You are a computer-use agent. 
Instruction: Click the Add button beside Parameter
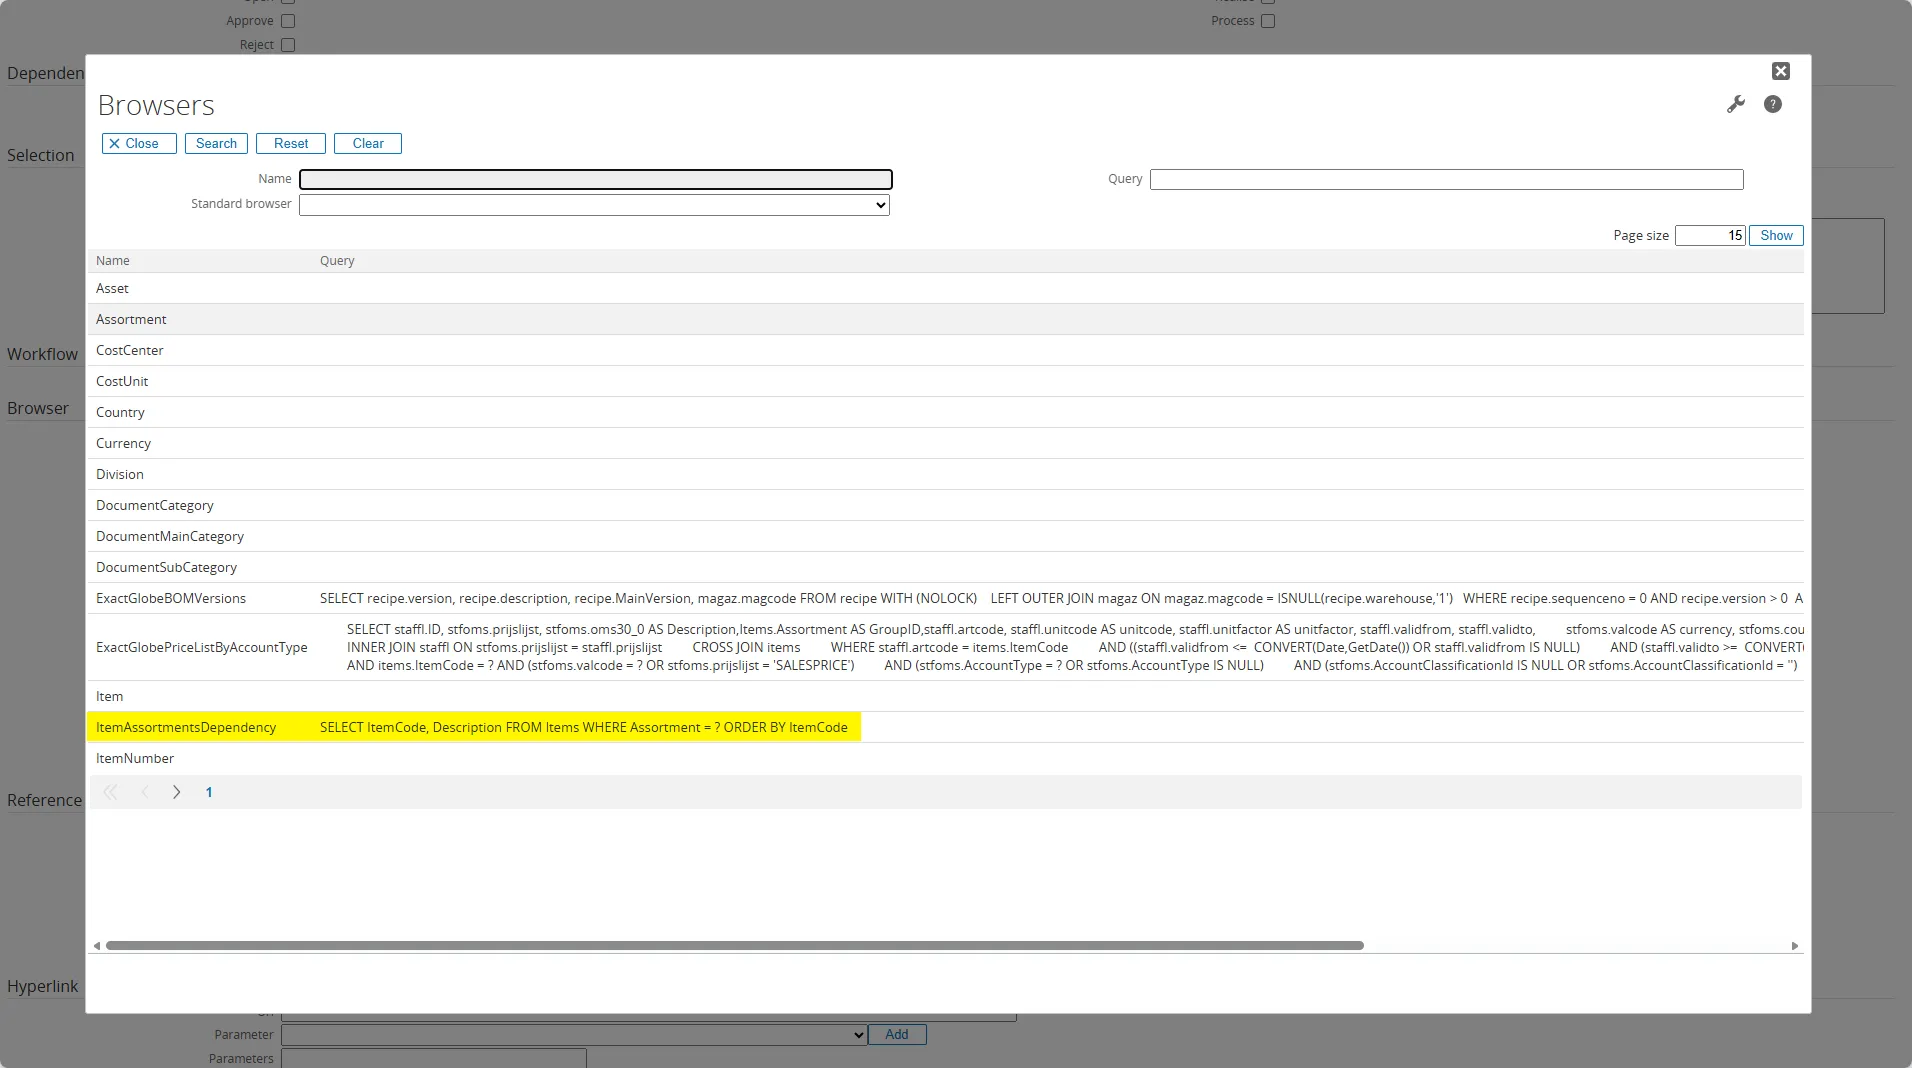897,1035
